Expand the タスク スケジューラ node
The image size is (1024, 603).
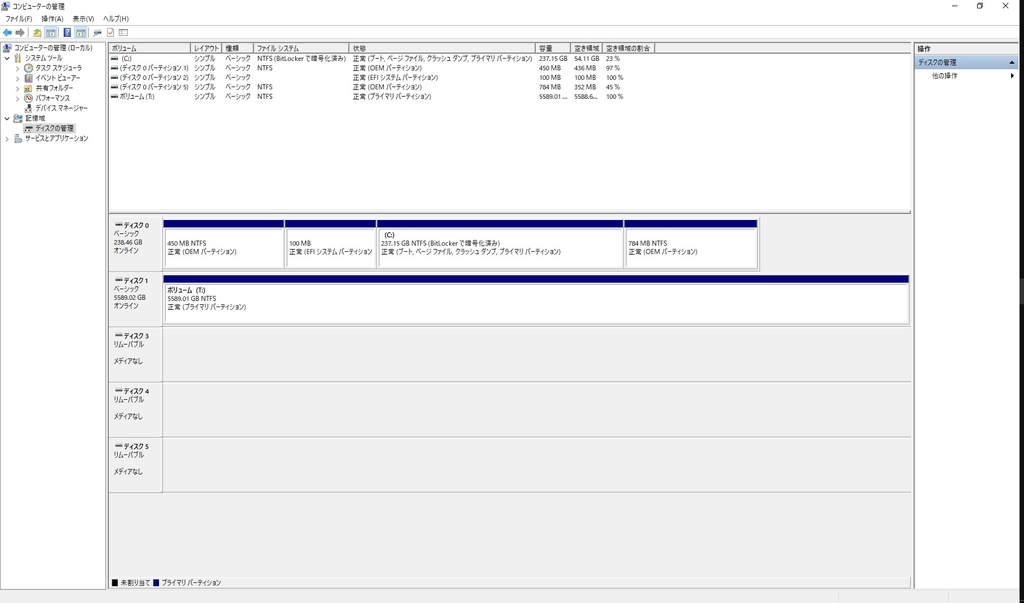point(18,68)
